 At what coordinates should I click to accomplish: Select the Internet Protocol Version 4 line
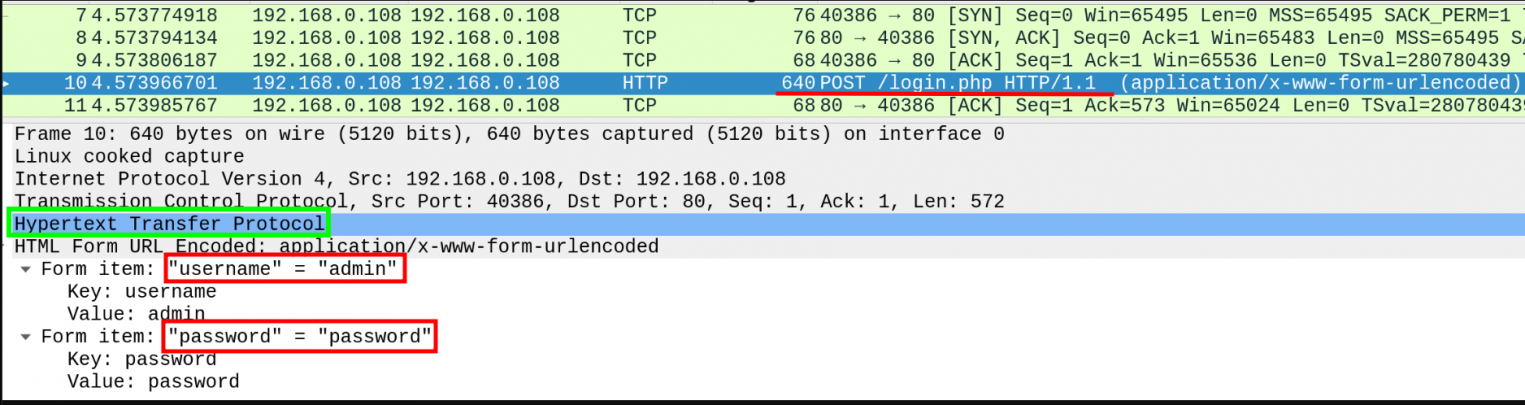pos(399,179)
